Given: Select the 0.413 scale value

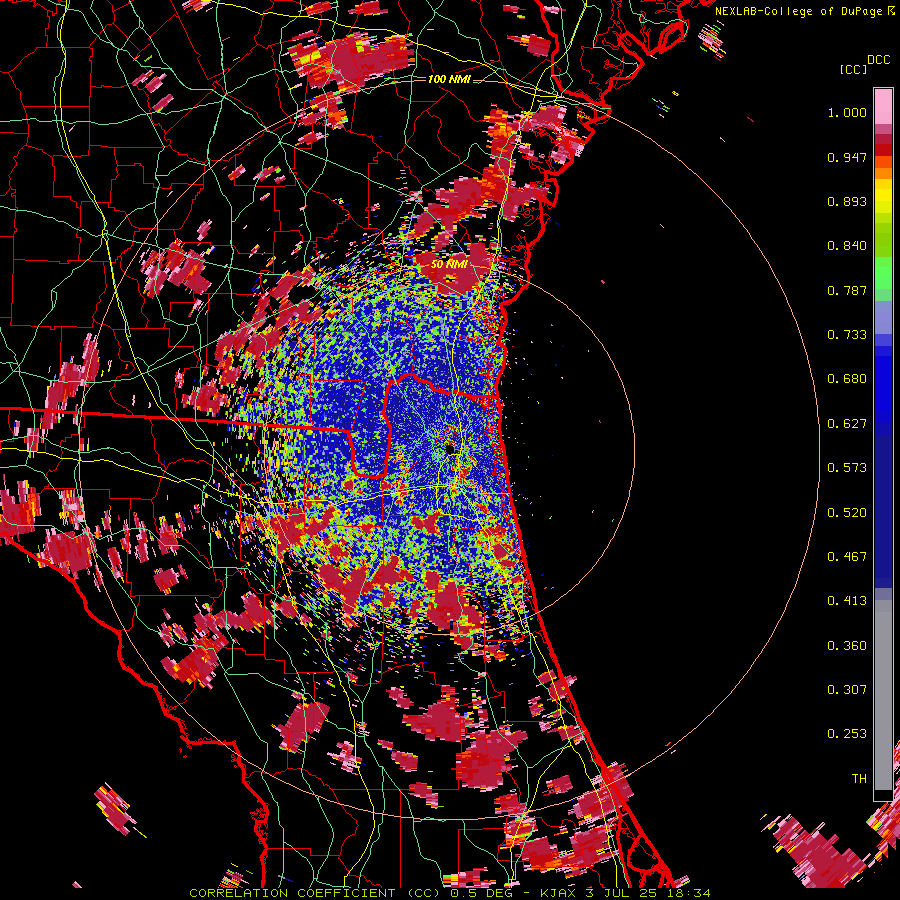Looking at the screenshot, I should coord(847,601).
